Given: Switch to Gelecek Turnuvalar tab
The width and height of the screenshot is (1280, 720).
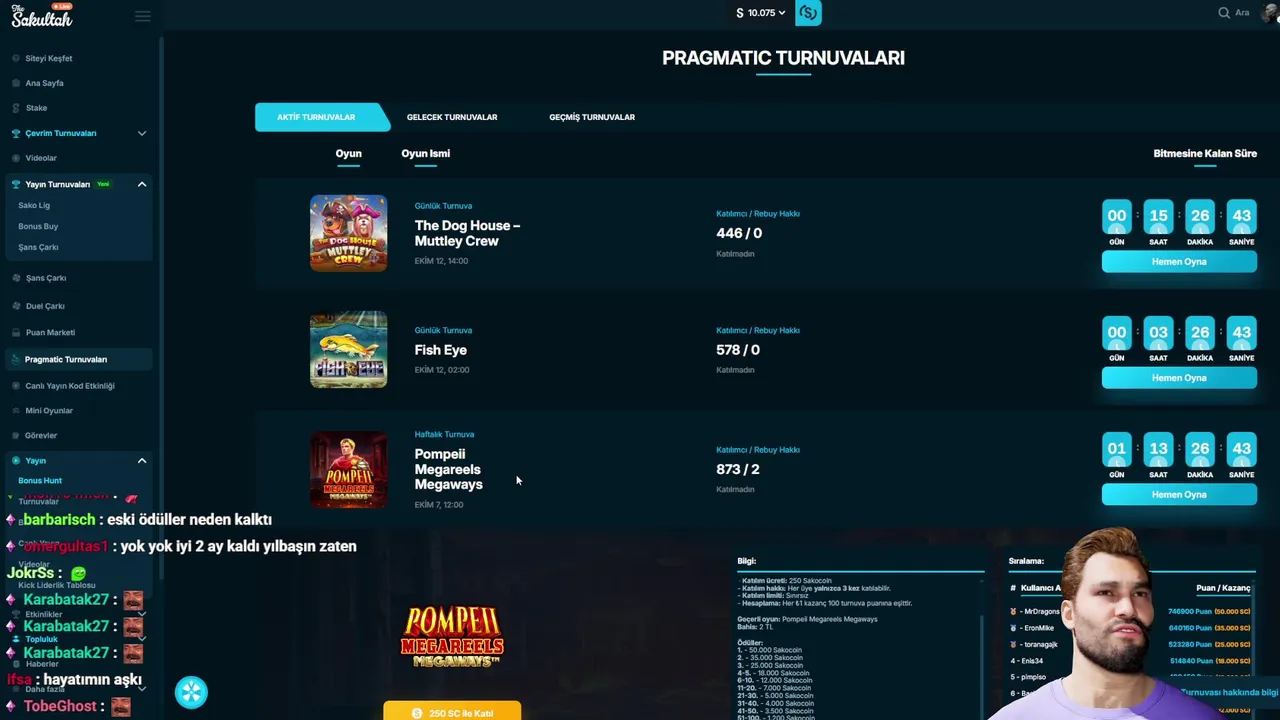Looking at the screenshot, I should point(452,117).
